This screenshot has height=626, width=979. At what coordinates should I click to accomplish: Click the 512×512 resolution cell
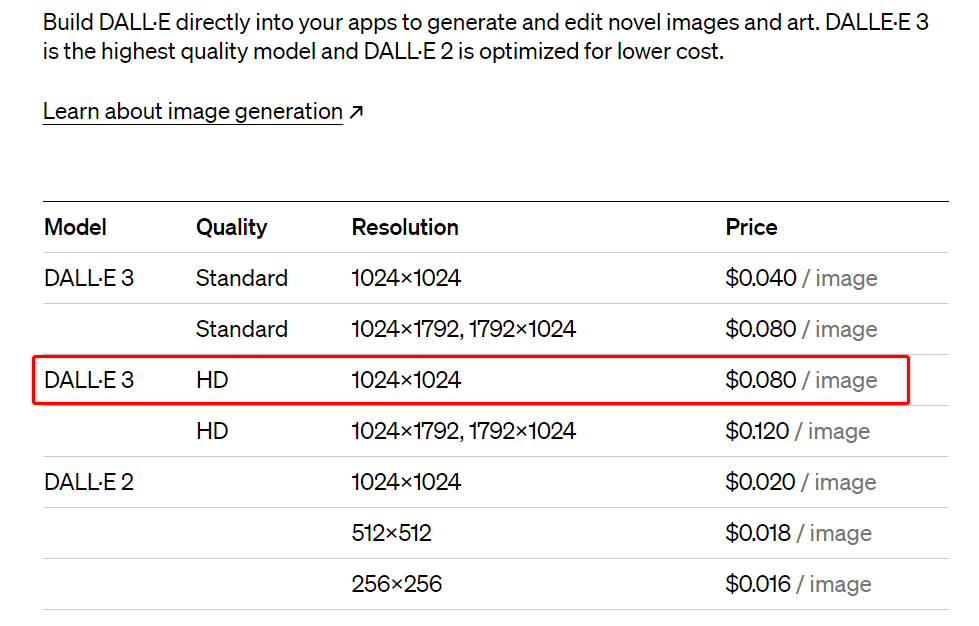pyautogui.click(x=391, y=534)
